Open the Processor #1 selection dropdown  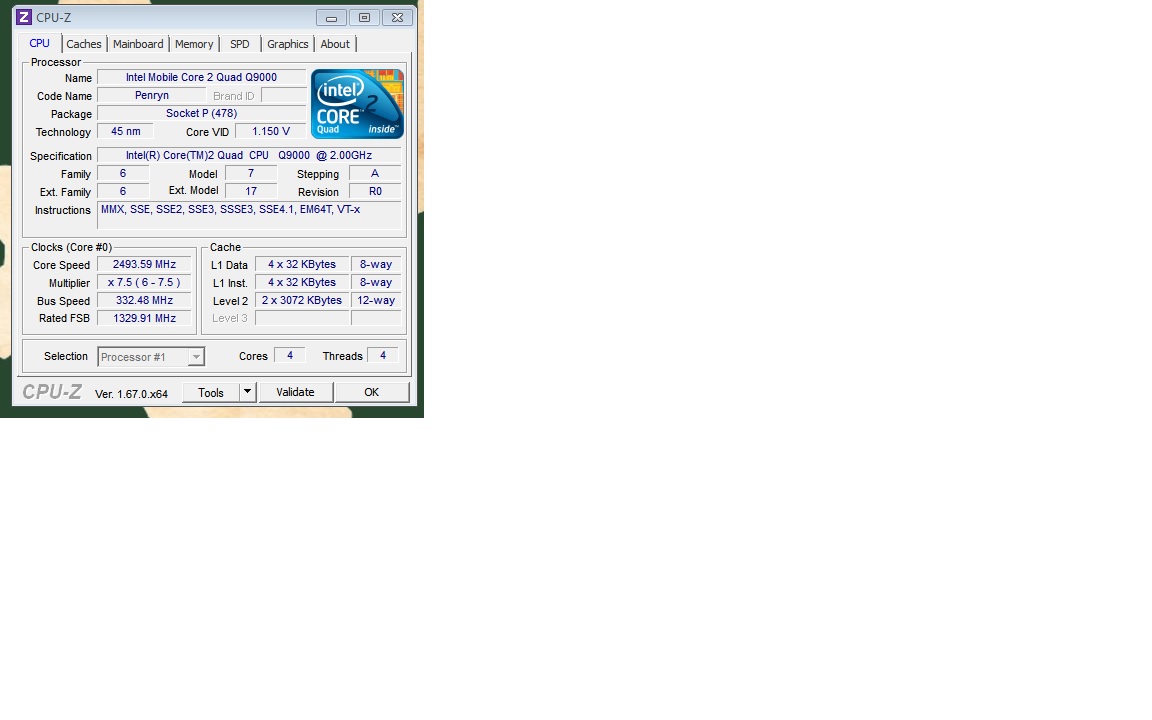point(151,357)
